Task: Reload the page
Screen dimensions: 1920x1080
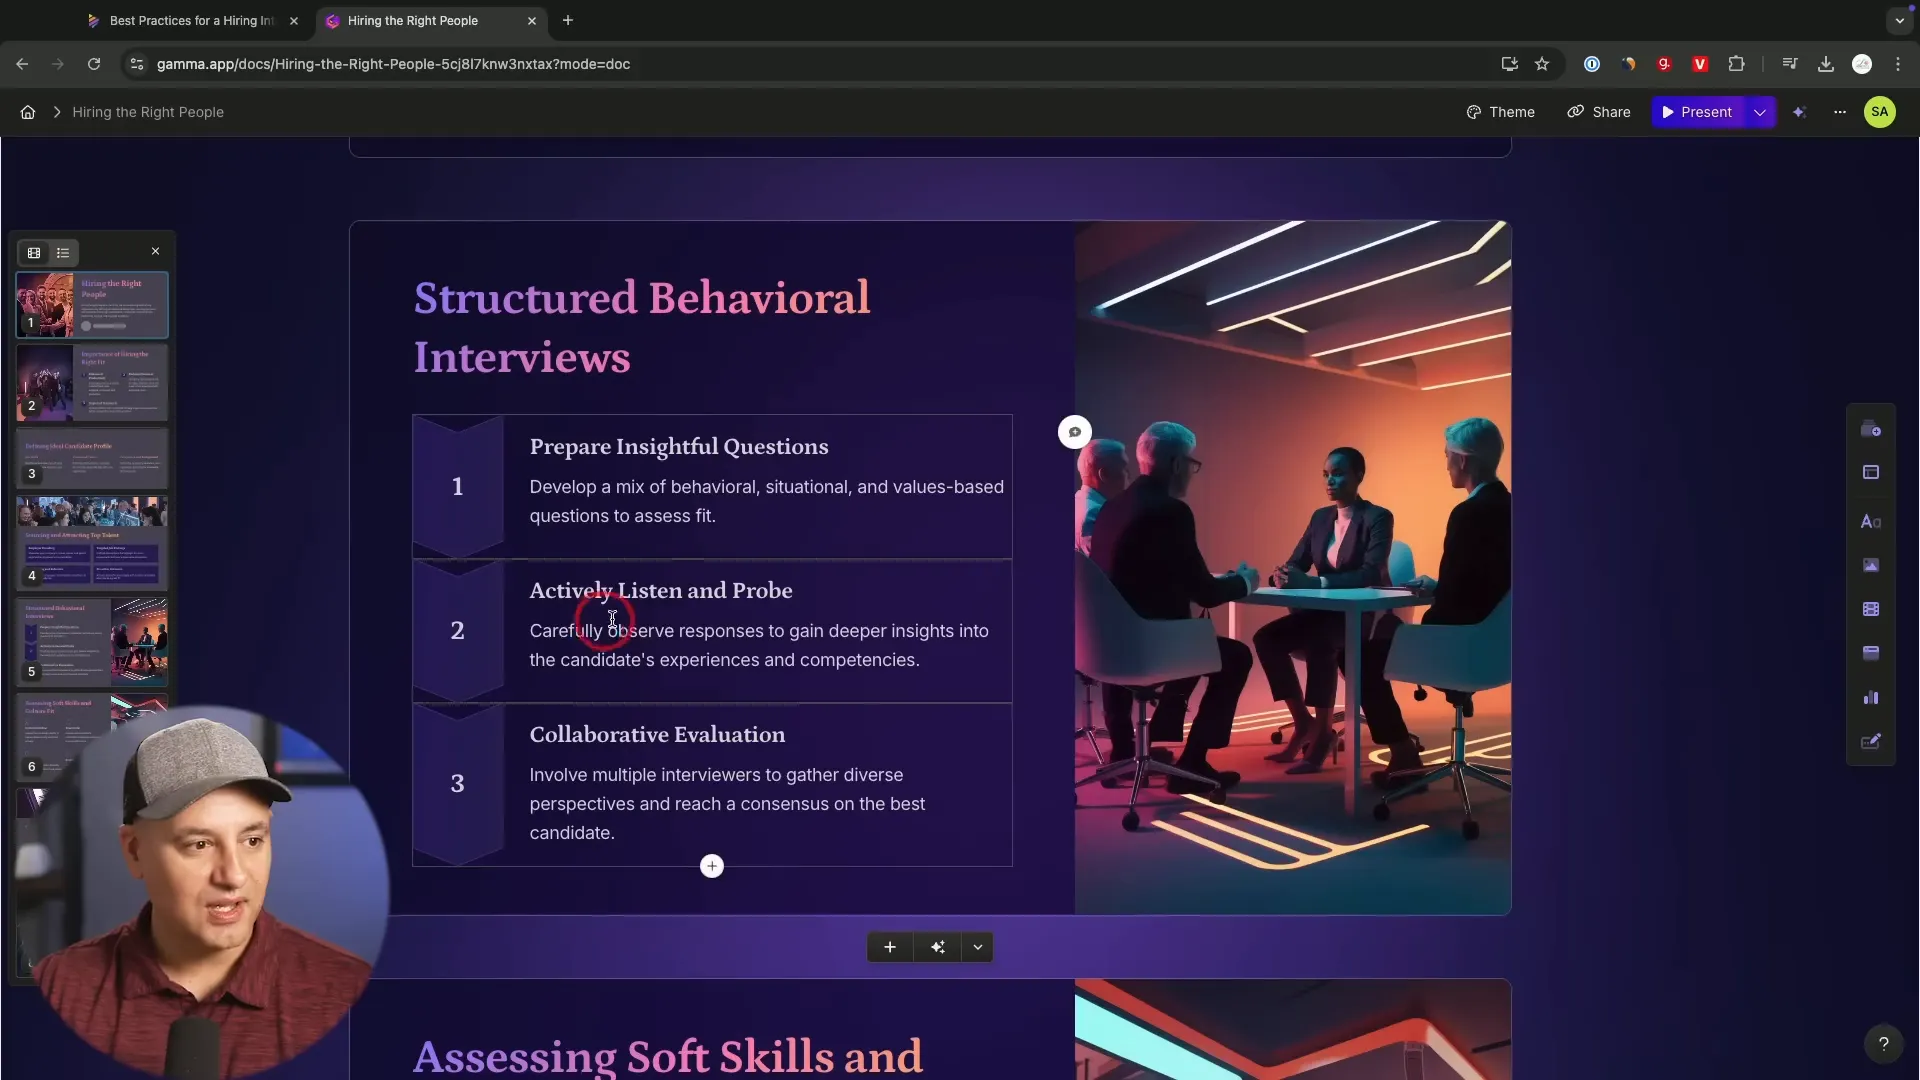Action: click(x=94, y=64)
